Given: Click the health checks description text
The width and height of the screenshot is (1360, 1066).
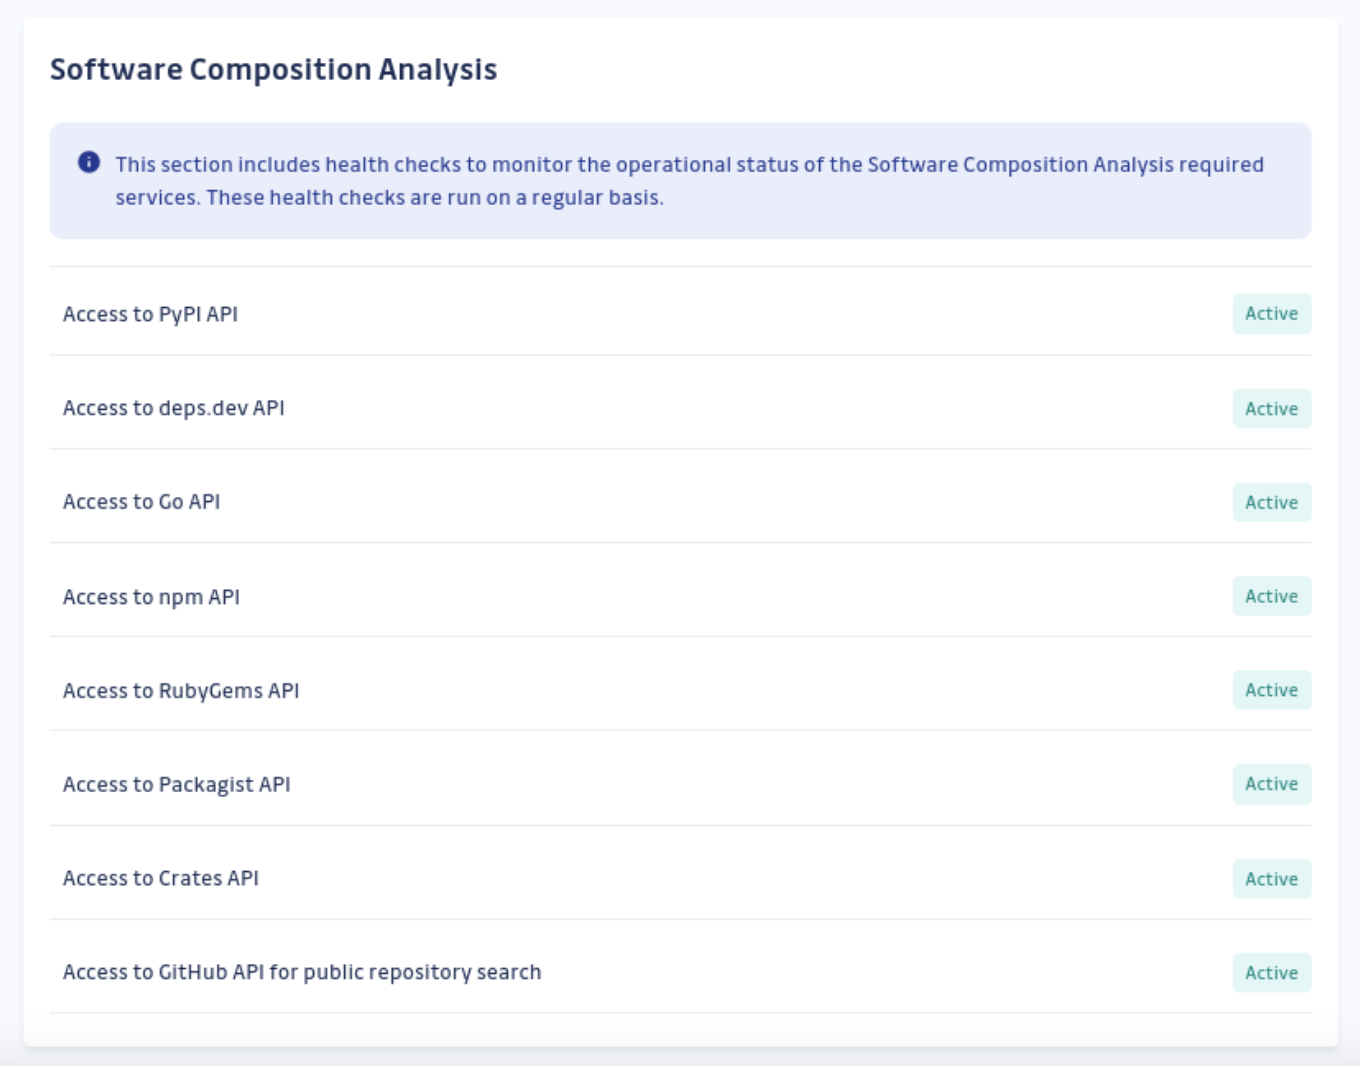Looking at the screenshot, I should pyautogui.click(x=689, y=181).
